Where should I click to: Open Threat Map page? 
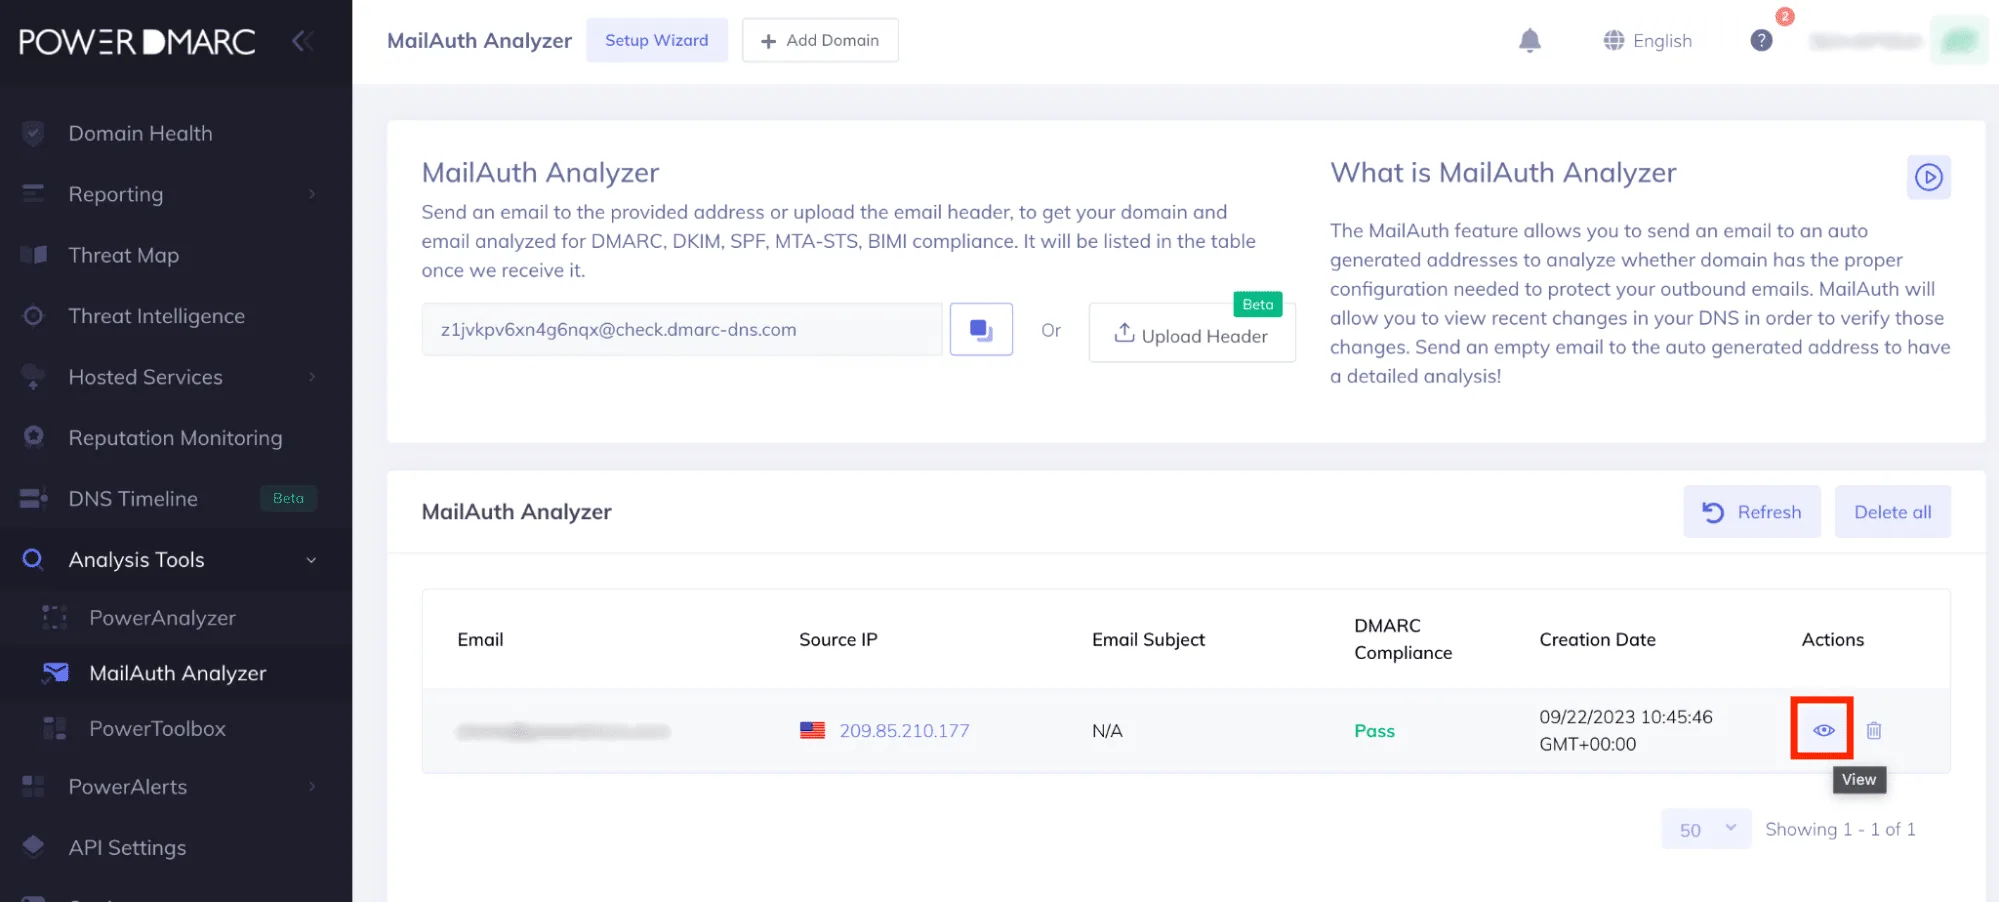123,255
